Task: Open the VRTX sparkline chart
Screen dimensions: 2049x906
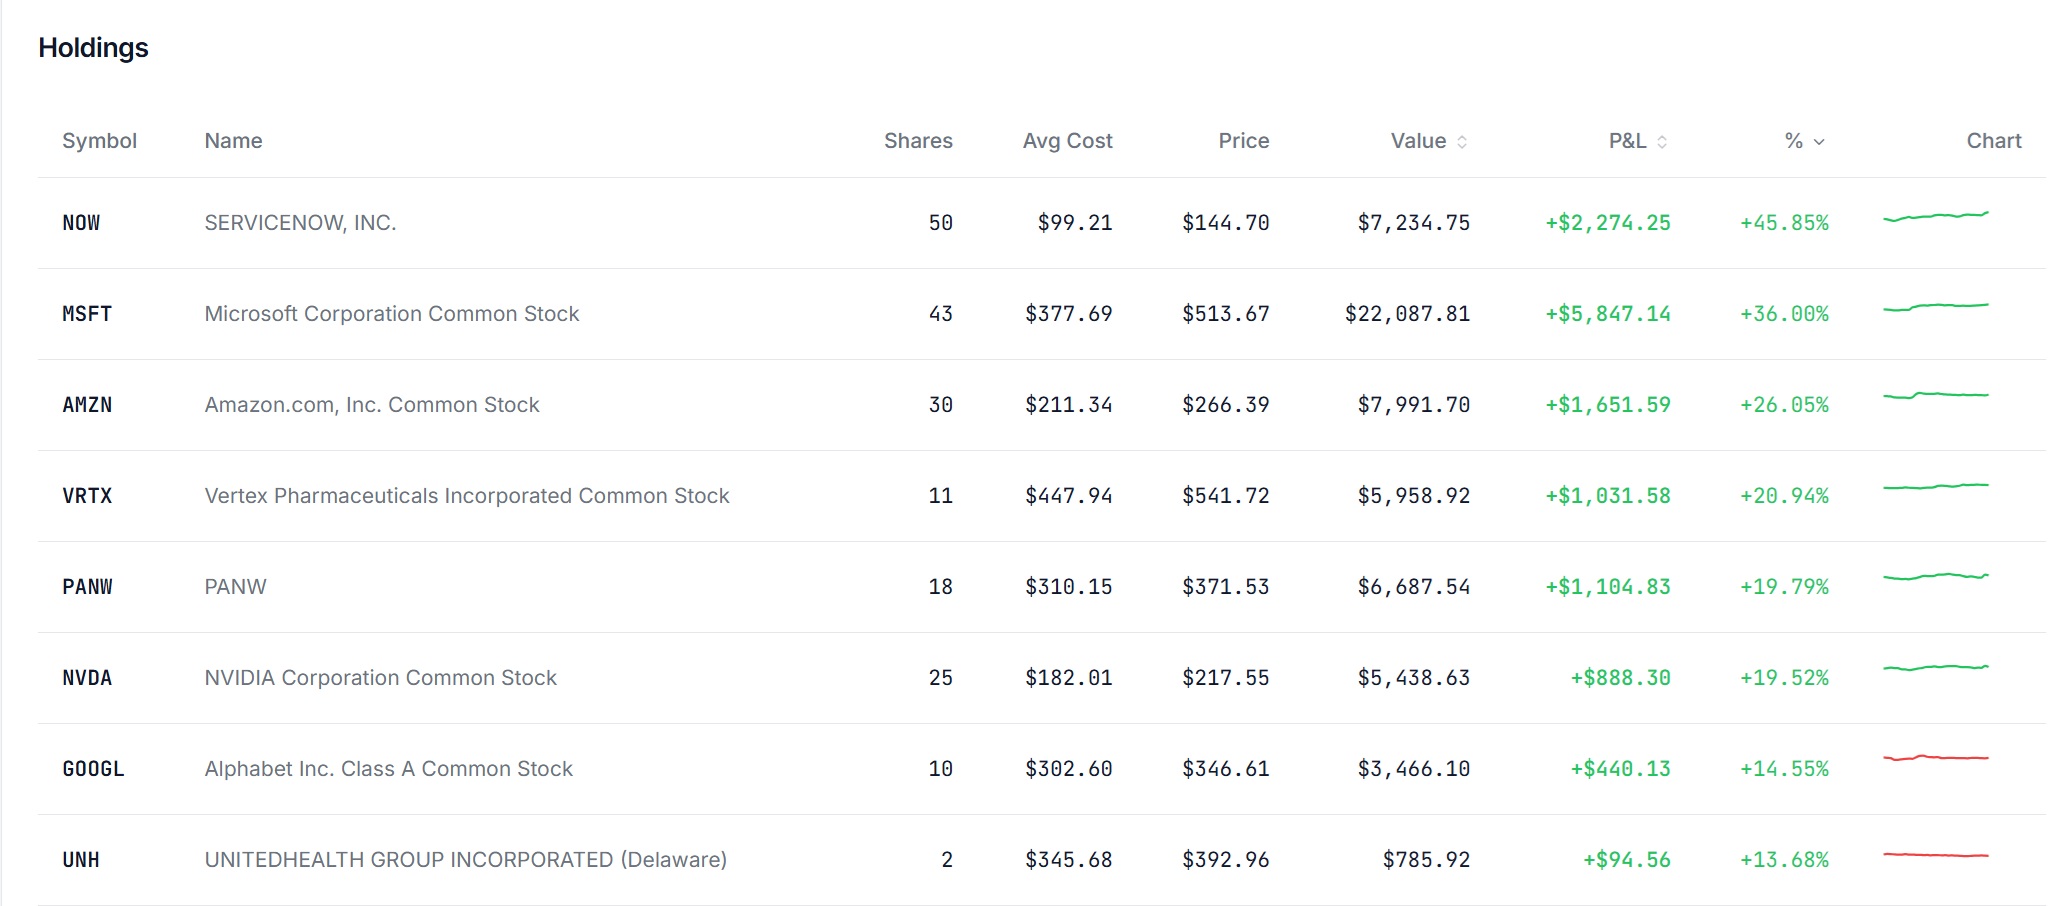Action: pos(1936,487)
